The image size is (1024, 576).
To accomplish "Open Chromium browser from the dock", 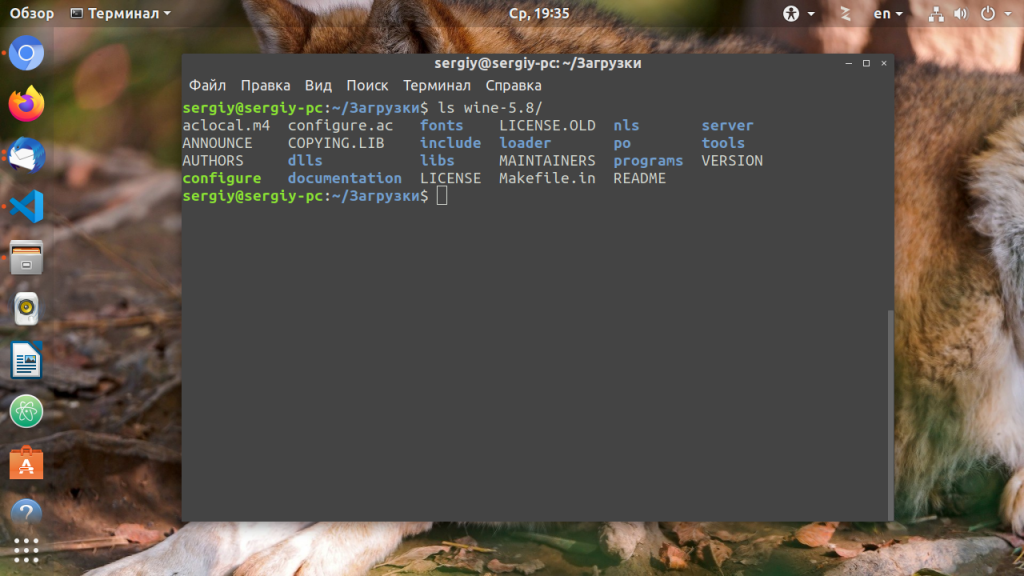I will [x=24, y=52].
